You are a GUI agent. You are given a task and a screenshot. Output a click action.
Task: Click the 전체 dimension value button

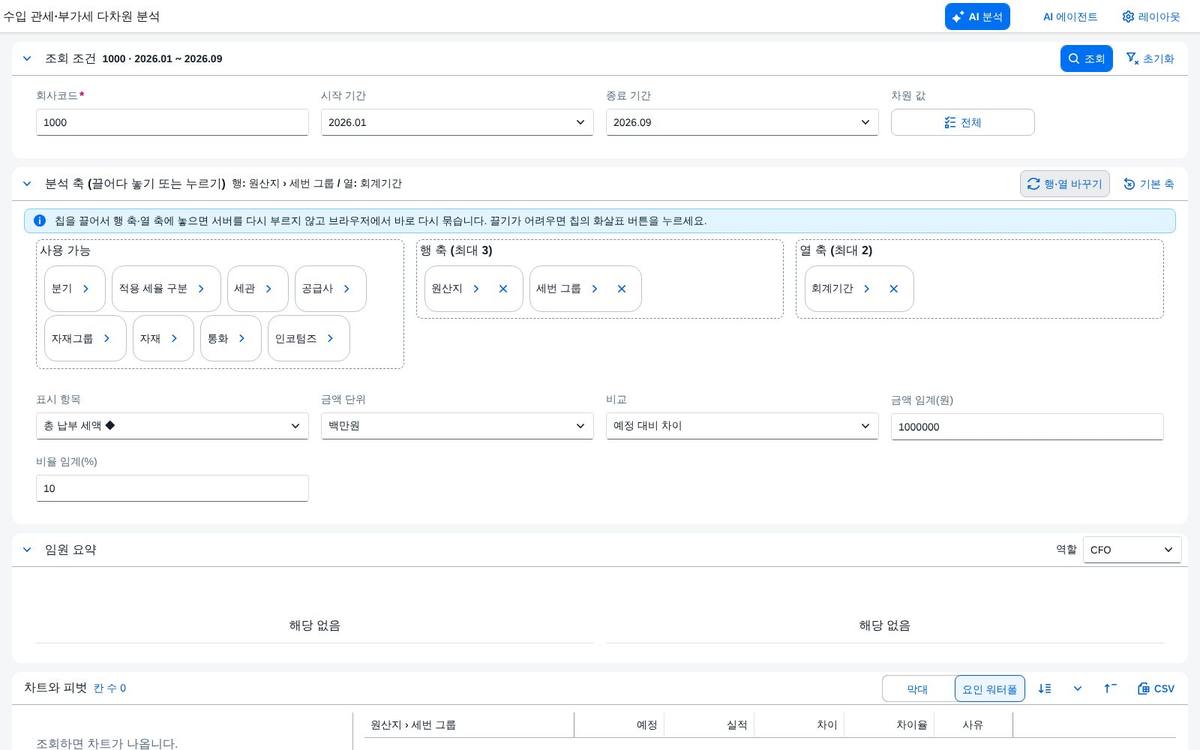962,122
